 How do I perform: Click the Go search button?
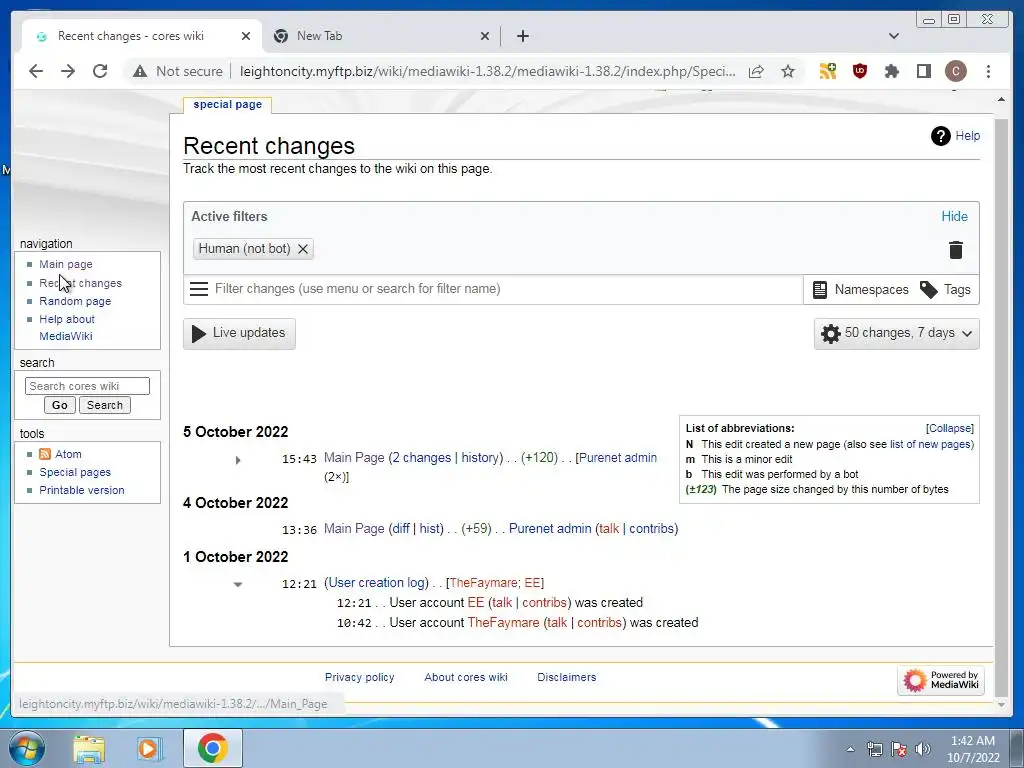point(59,405)
